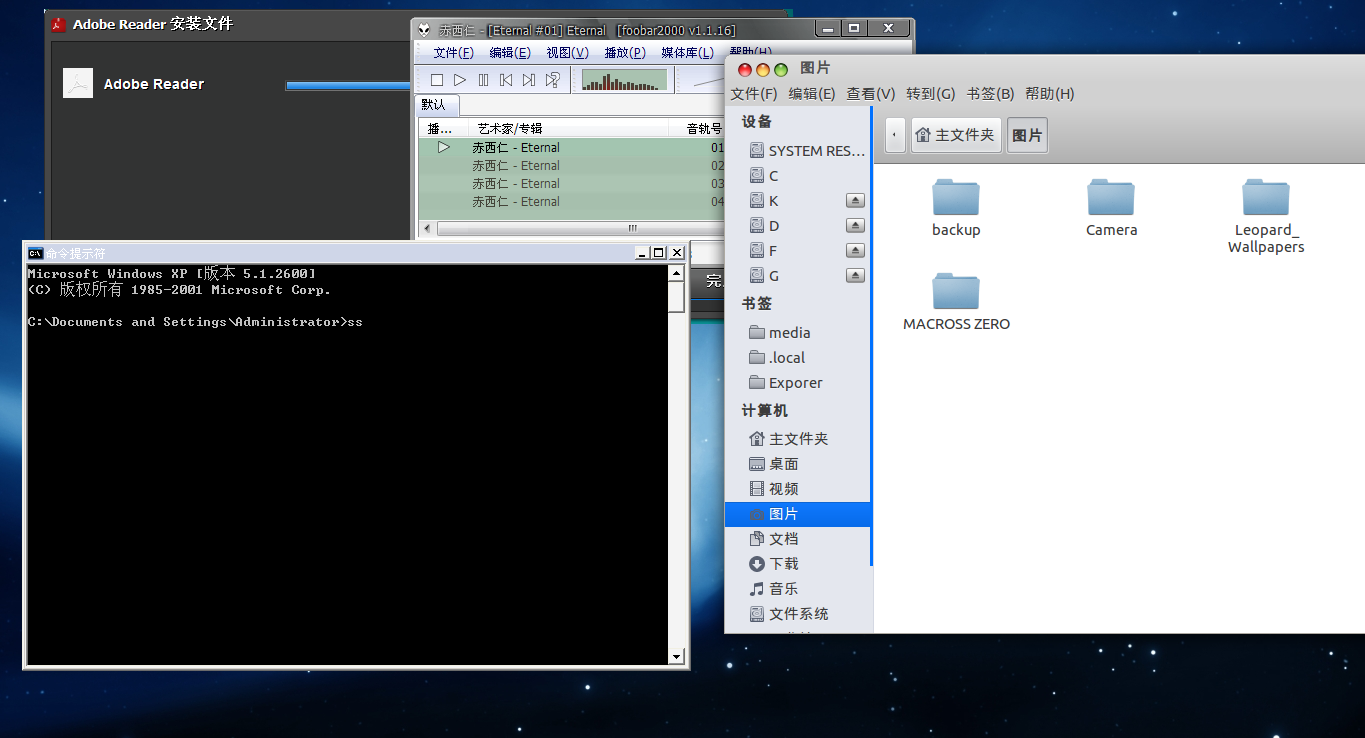The height and width of the screenshot is (738, 1365).
Task: Select the MACROSS ZERO folder
Action: 956,302
